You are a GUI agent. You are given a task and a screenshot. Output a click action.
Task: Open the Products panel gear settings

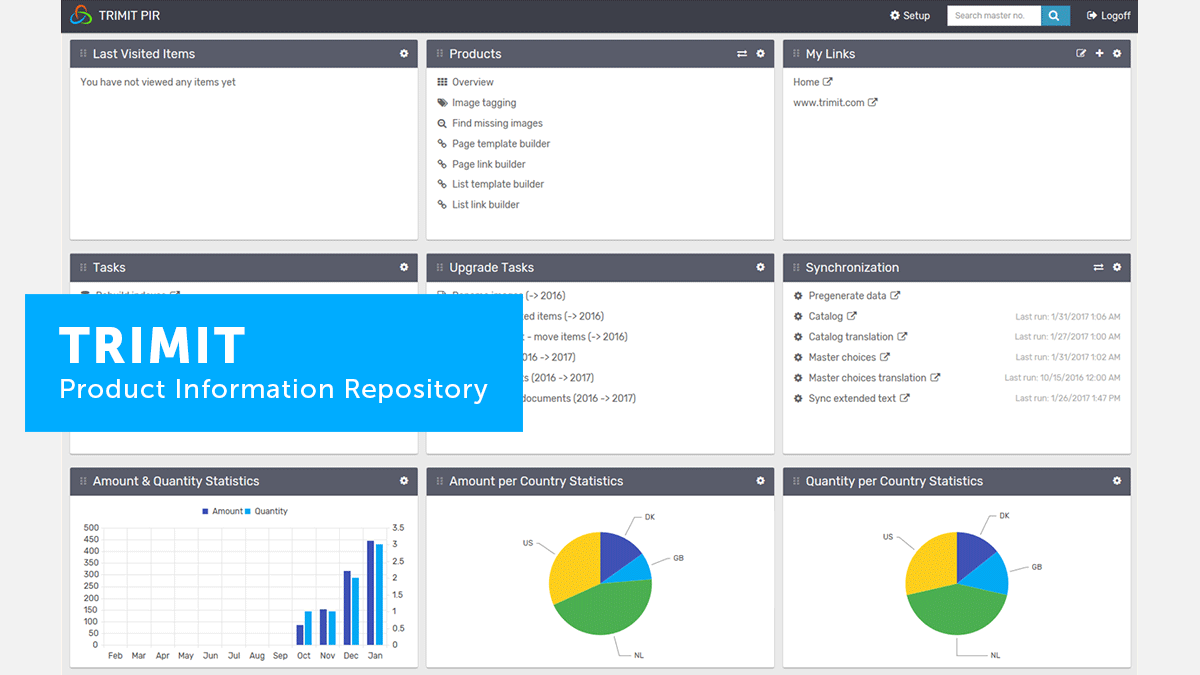point(760,54)
